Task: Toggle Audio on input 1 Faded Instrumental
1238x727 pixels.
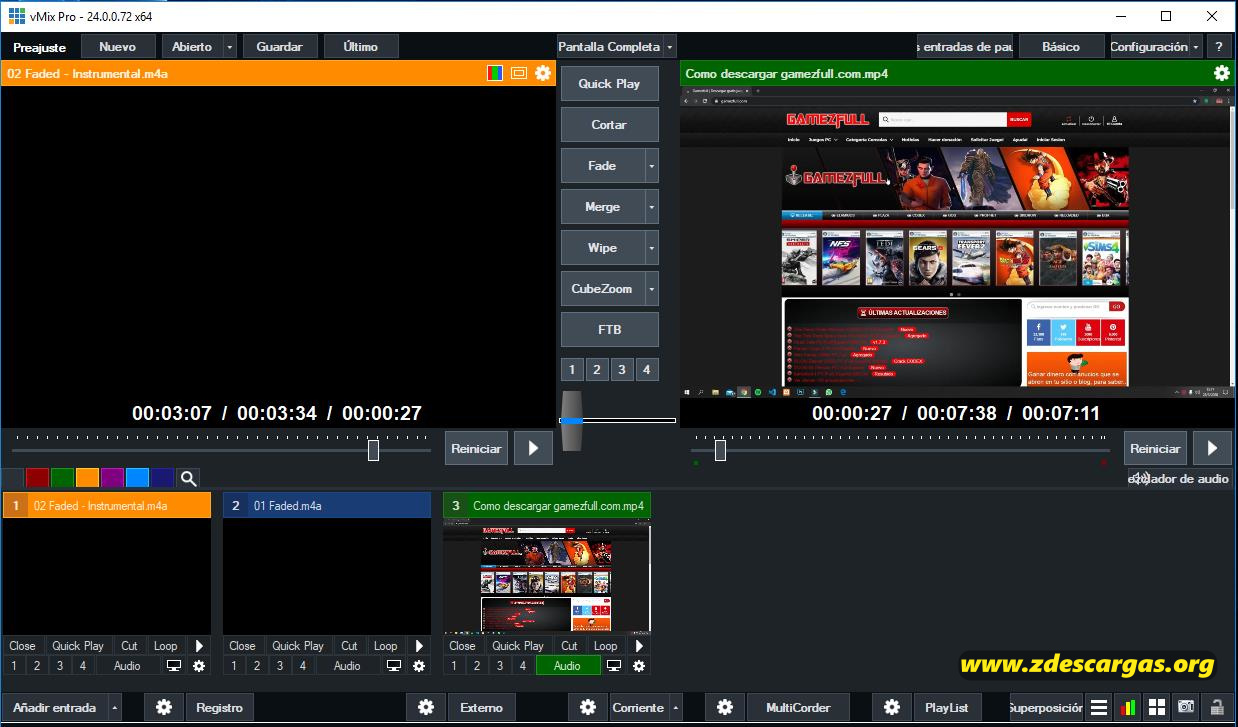Action: [x=127, y=665]
